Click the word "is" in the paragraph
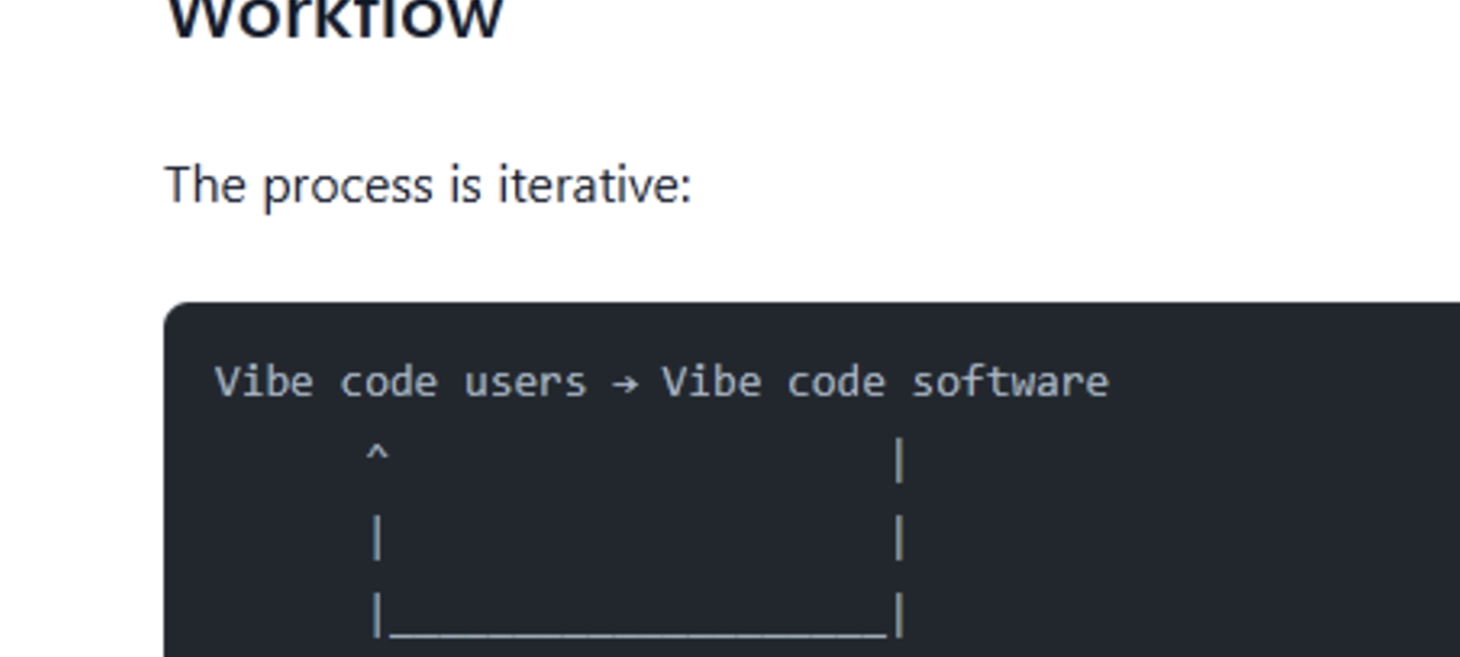The height and width of the screenshot is (657, 1460). pos(465,185)
